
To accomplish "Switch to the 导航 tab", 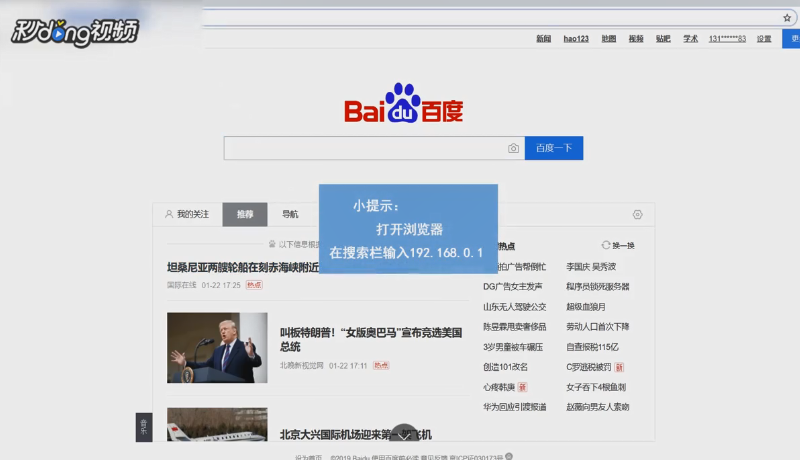I will click(290, 214).
